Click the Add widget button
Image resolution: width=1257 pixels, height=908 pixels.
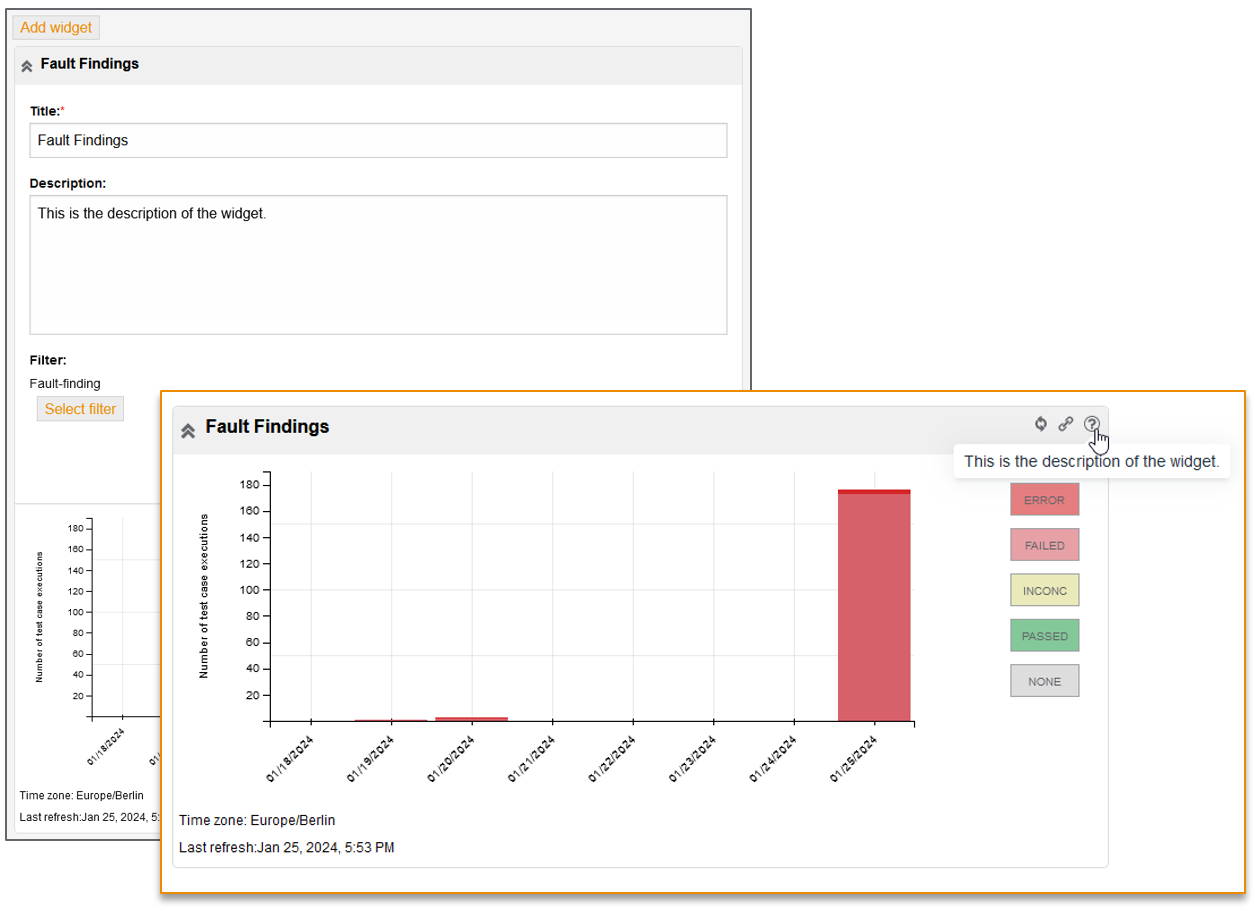[x=55, y=27]
